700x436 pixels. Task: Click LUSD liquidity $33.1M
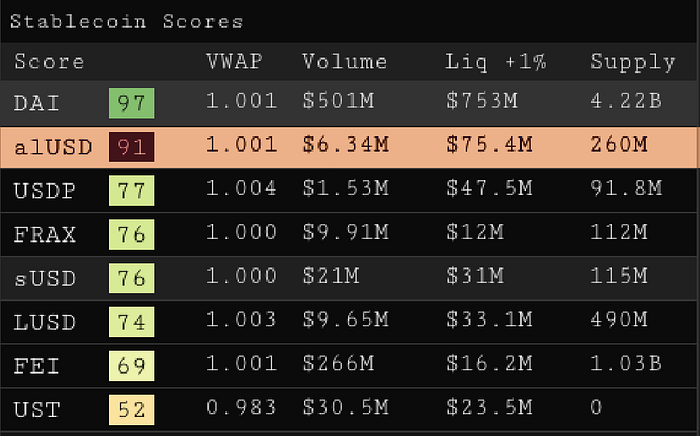pos(489,319)
